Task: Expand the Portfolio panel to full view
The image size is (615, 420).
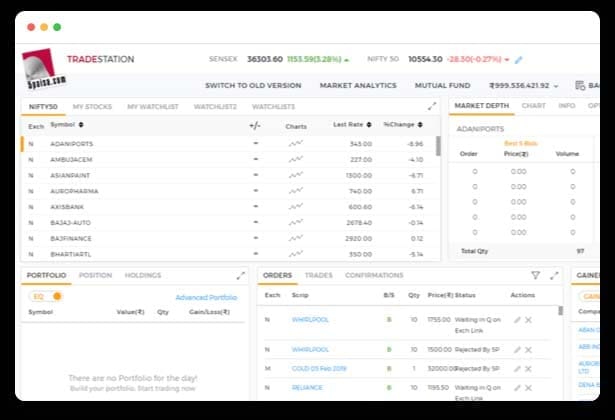Action: 241,276
